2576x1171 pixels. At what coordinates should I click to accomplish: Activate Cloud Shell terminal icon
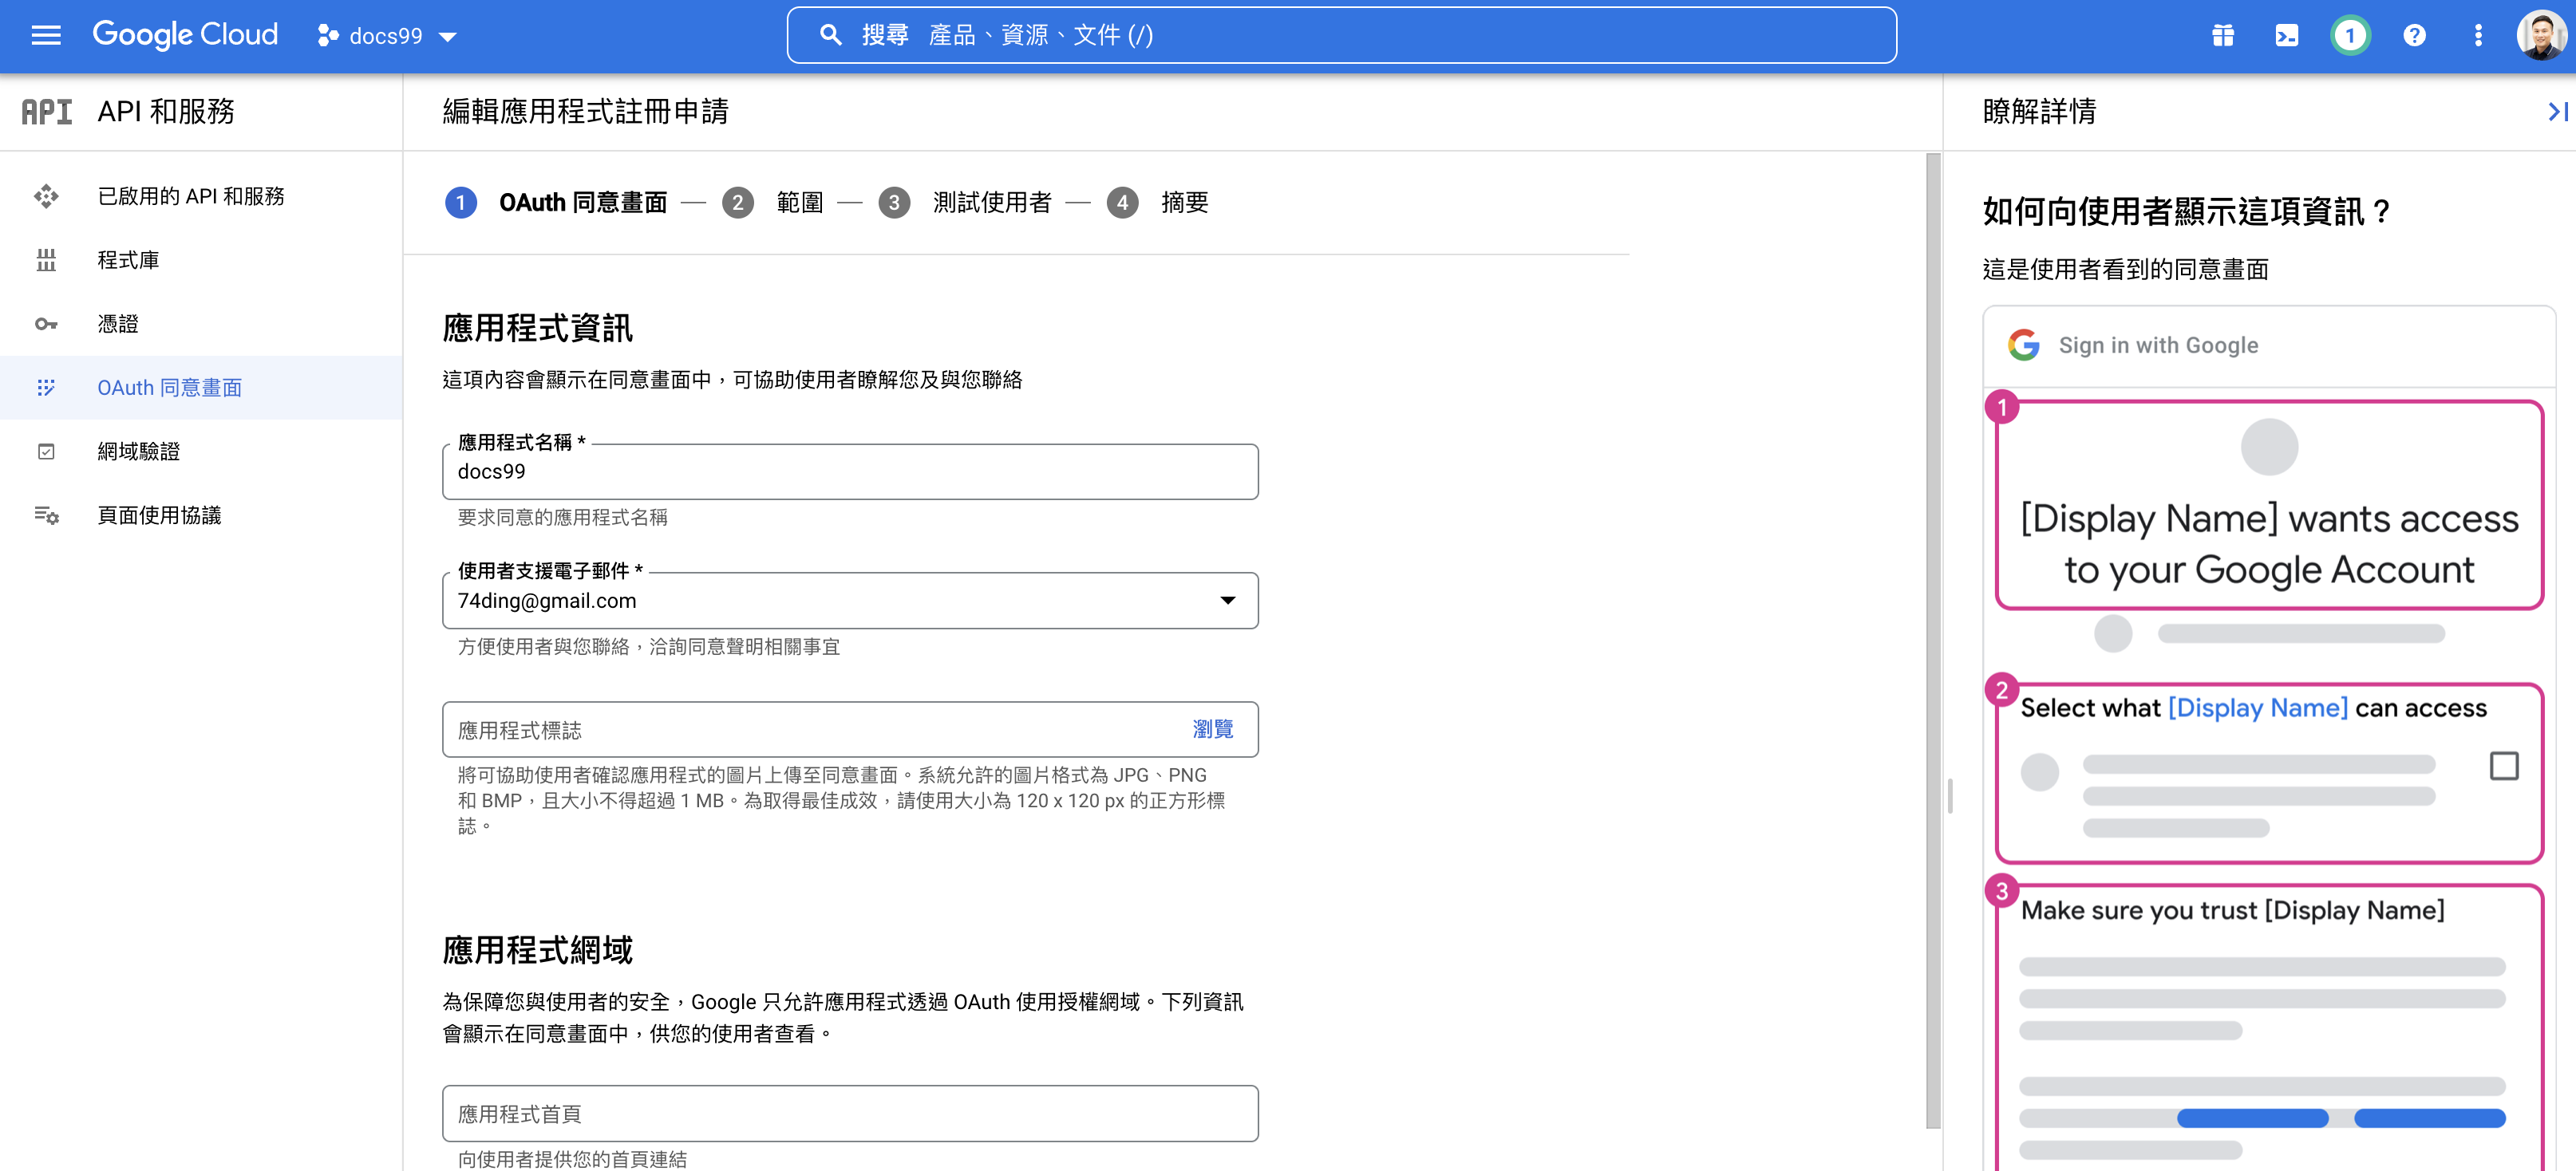pos(2286,36)
